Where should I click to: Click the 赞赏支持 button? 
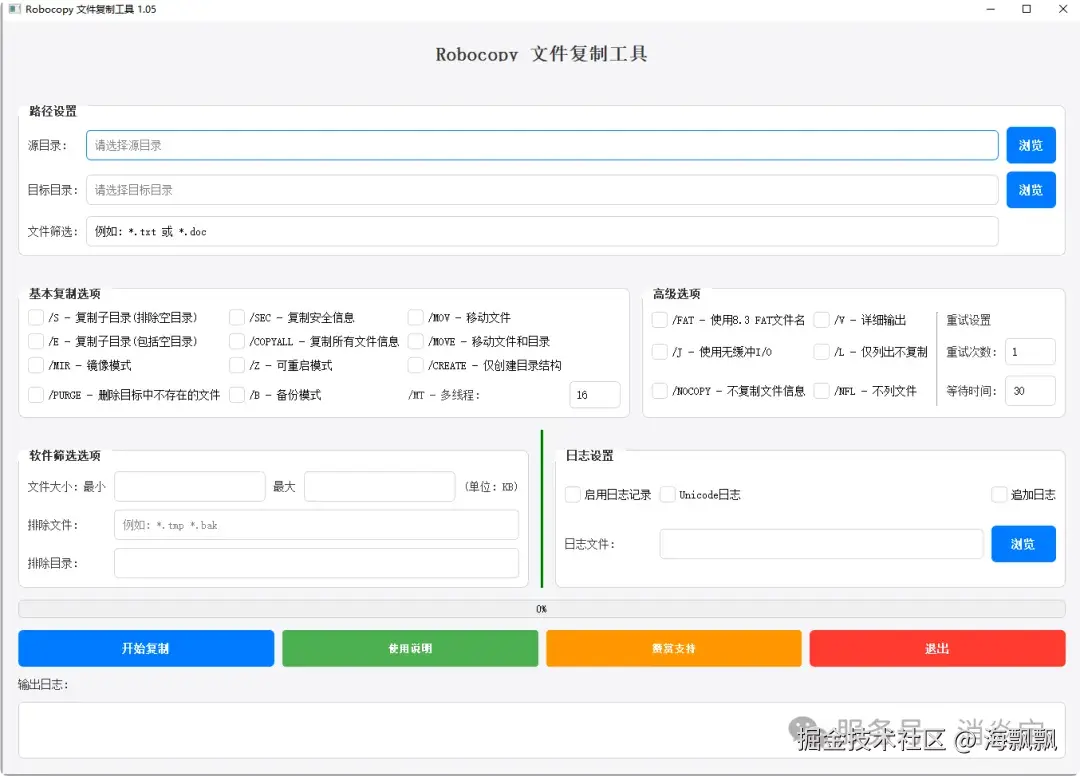pos(673,648)
